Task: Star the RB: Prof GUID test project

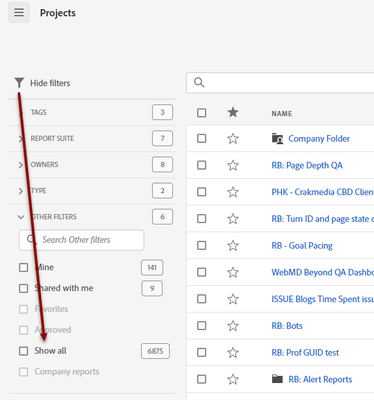Action: pyautogui.click(x=233, y=352)
